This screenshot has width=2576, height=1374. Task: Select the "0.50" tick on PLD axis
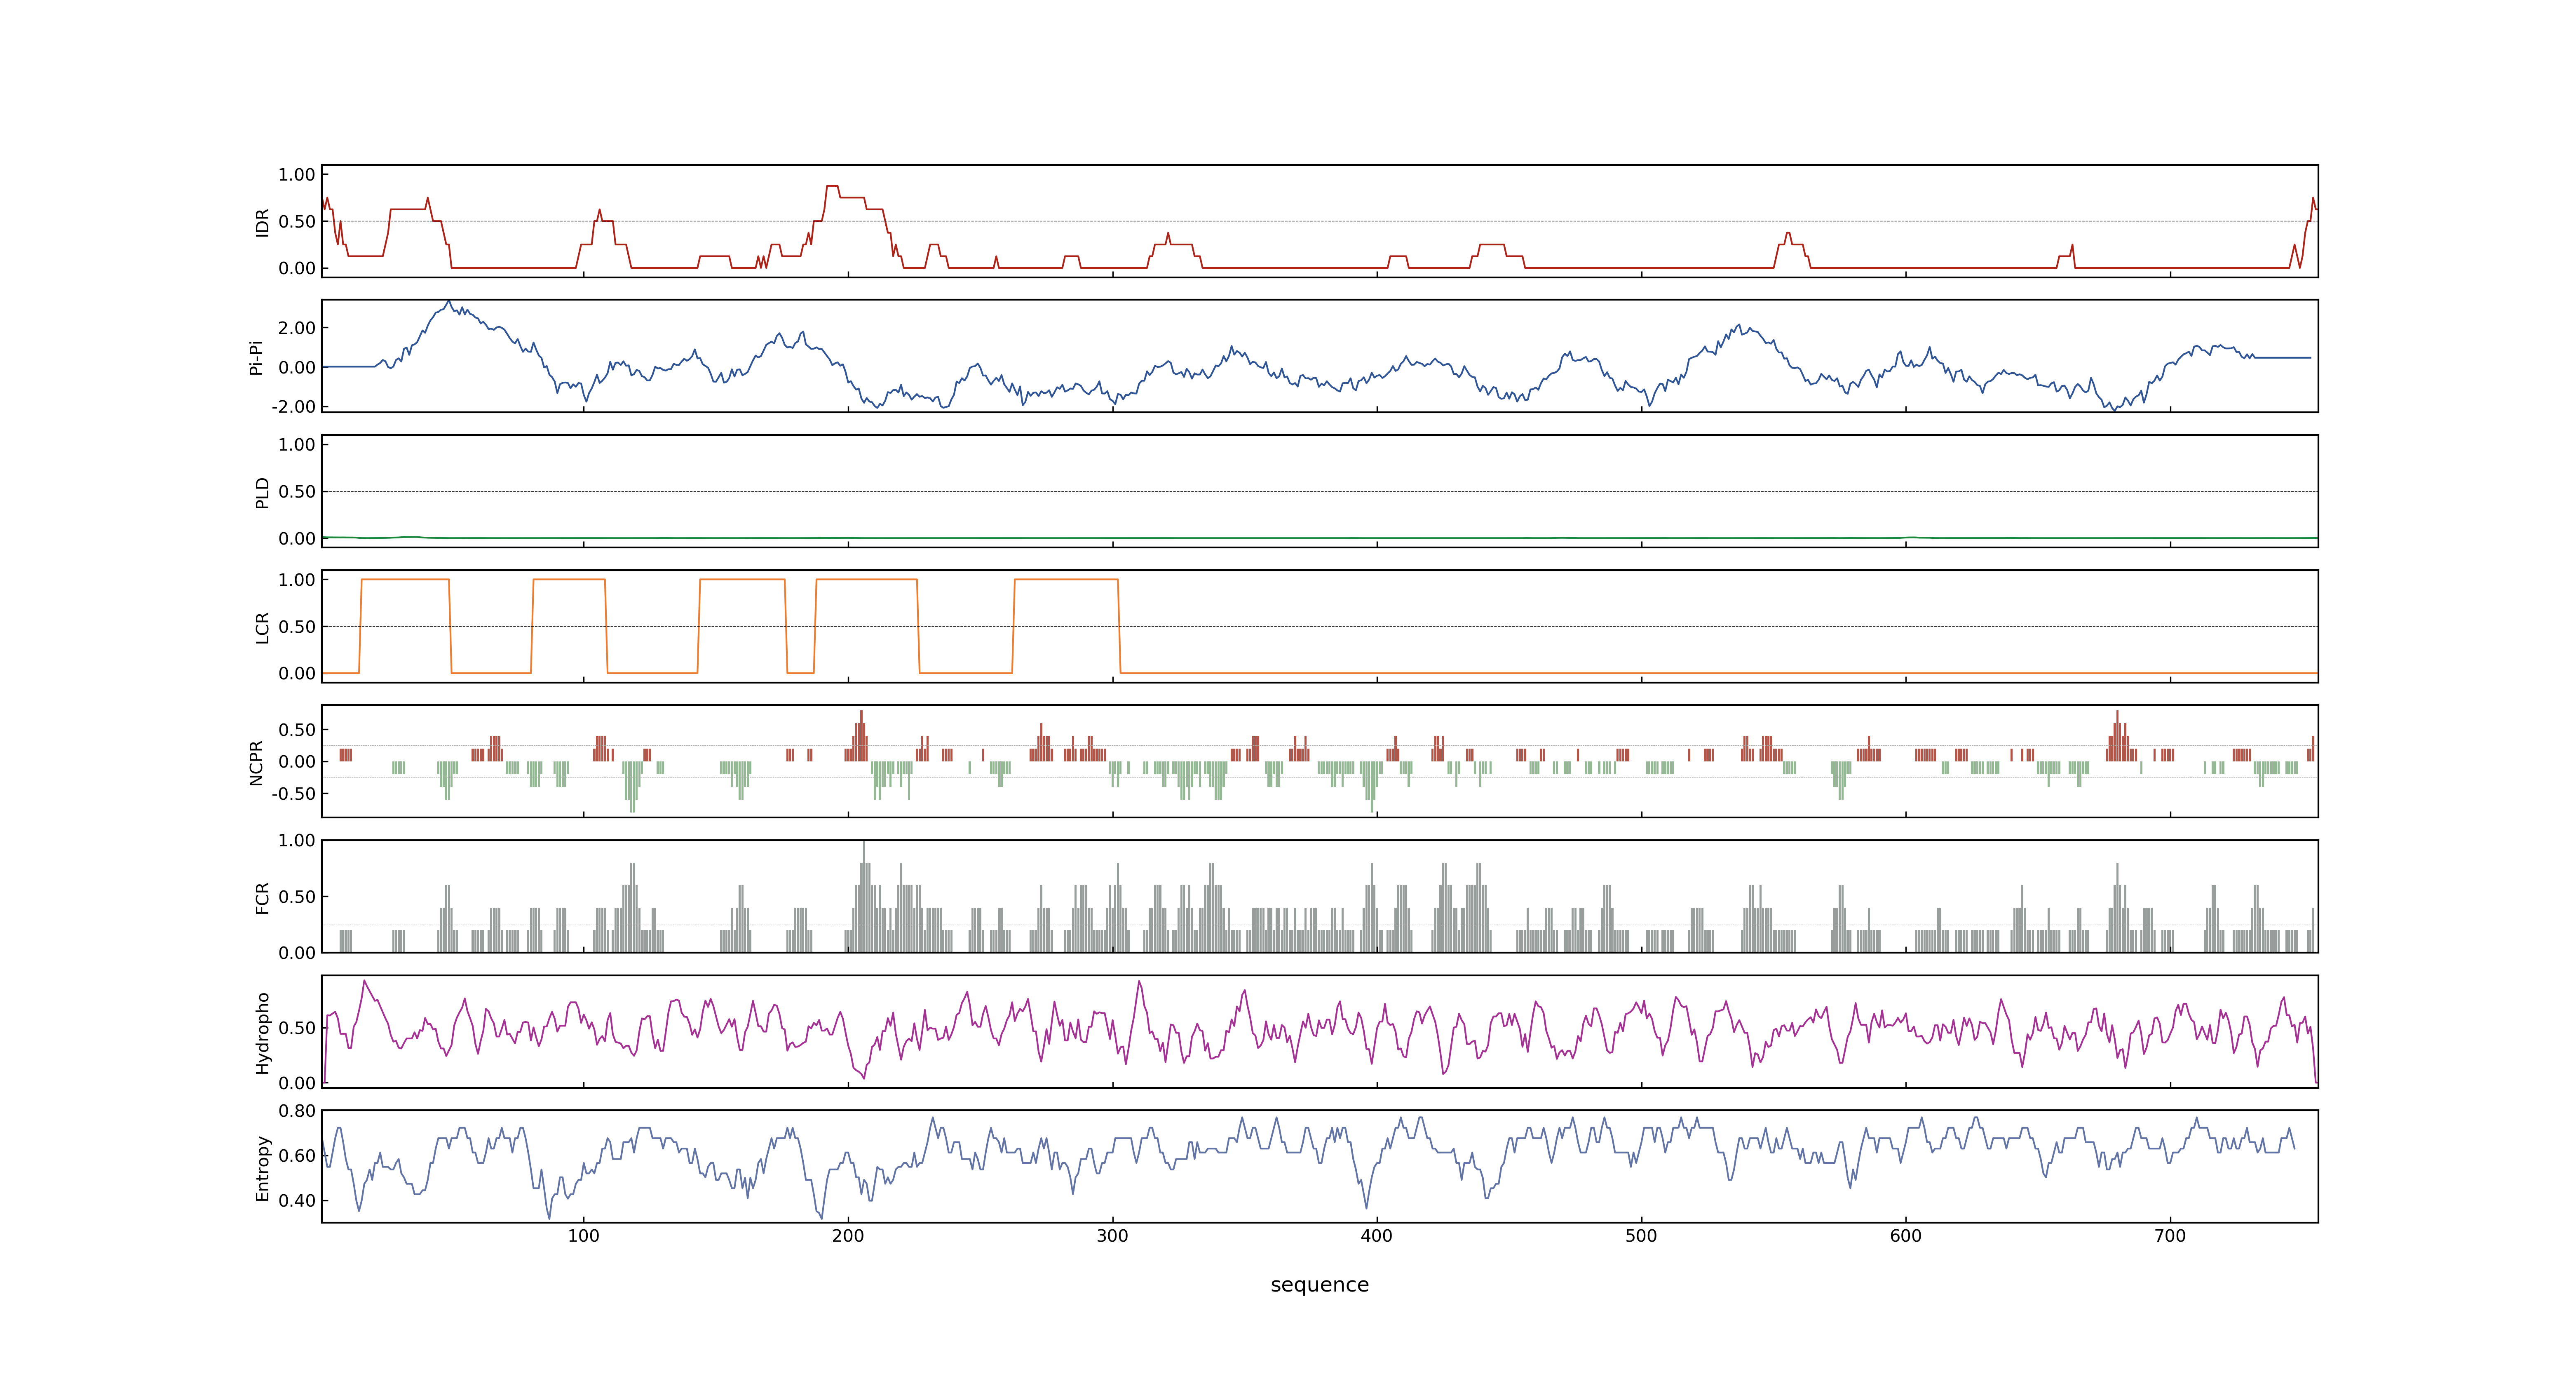pyautogui.click(x=297, y=492)
